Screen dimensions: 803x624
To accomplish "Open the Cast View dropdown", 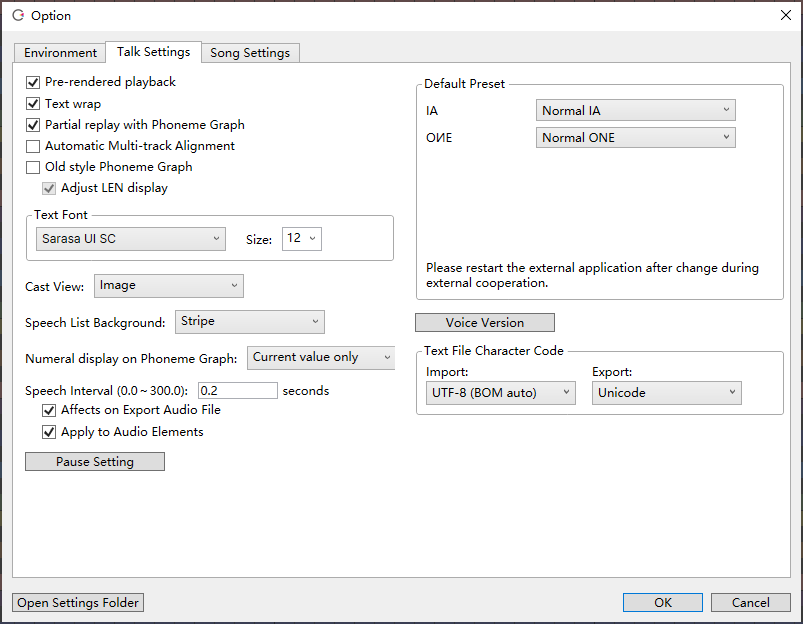I will 169,286.
